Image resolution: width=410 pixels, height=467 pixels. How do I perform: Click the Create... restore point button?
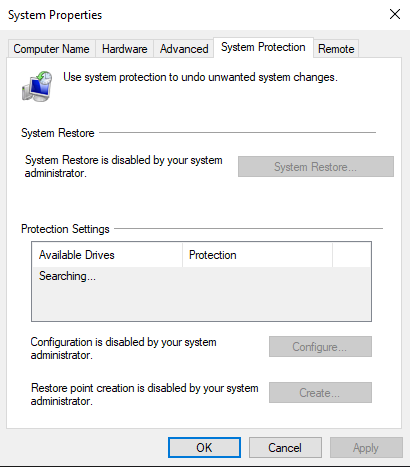pos(320,393)
